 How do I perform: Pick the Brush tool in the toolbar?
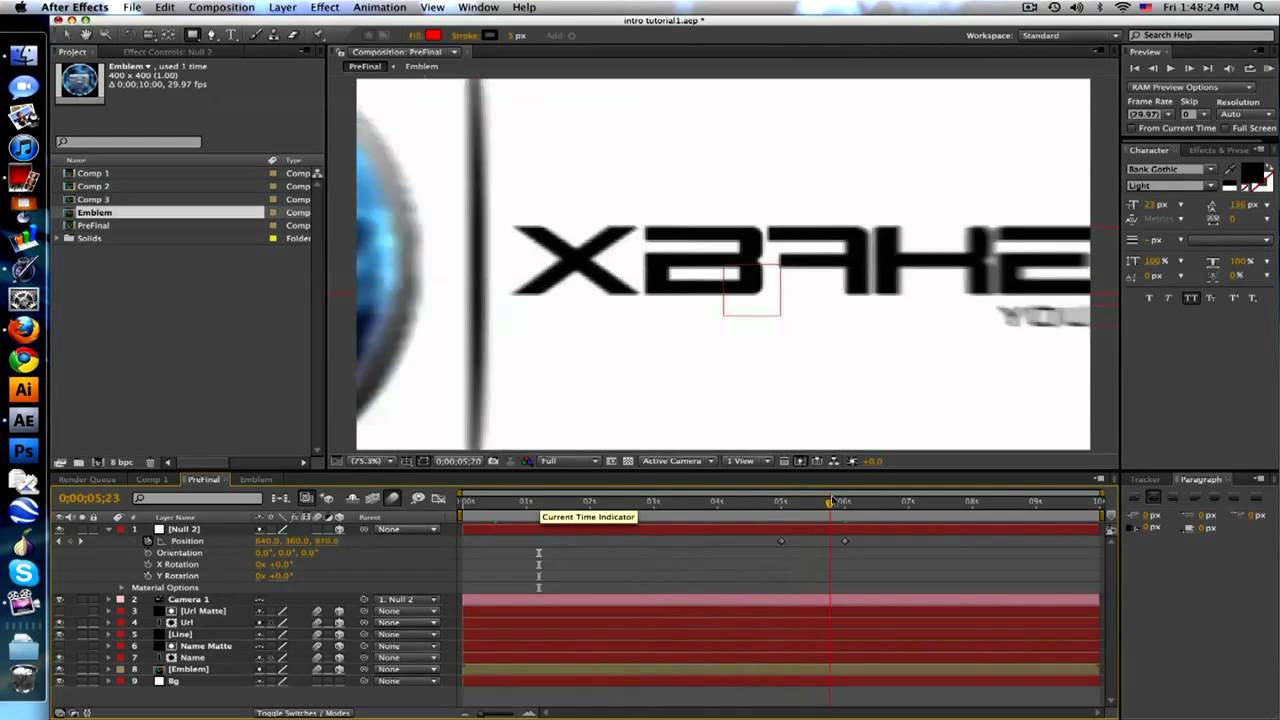point(256,35)
